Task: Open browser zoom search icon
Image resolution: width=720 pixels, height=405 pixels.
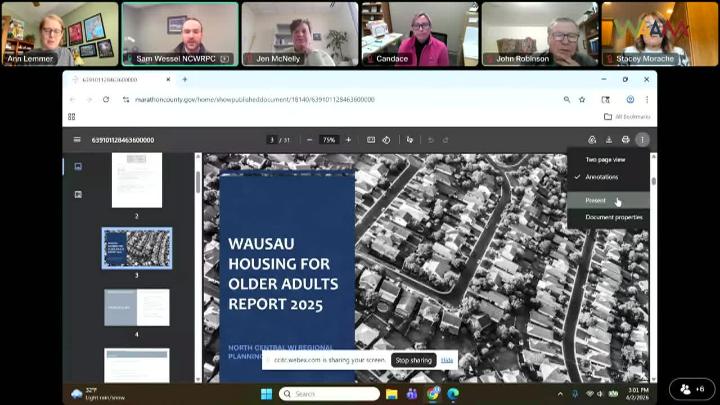Action: pyautogui.click(x=567, y=99)
